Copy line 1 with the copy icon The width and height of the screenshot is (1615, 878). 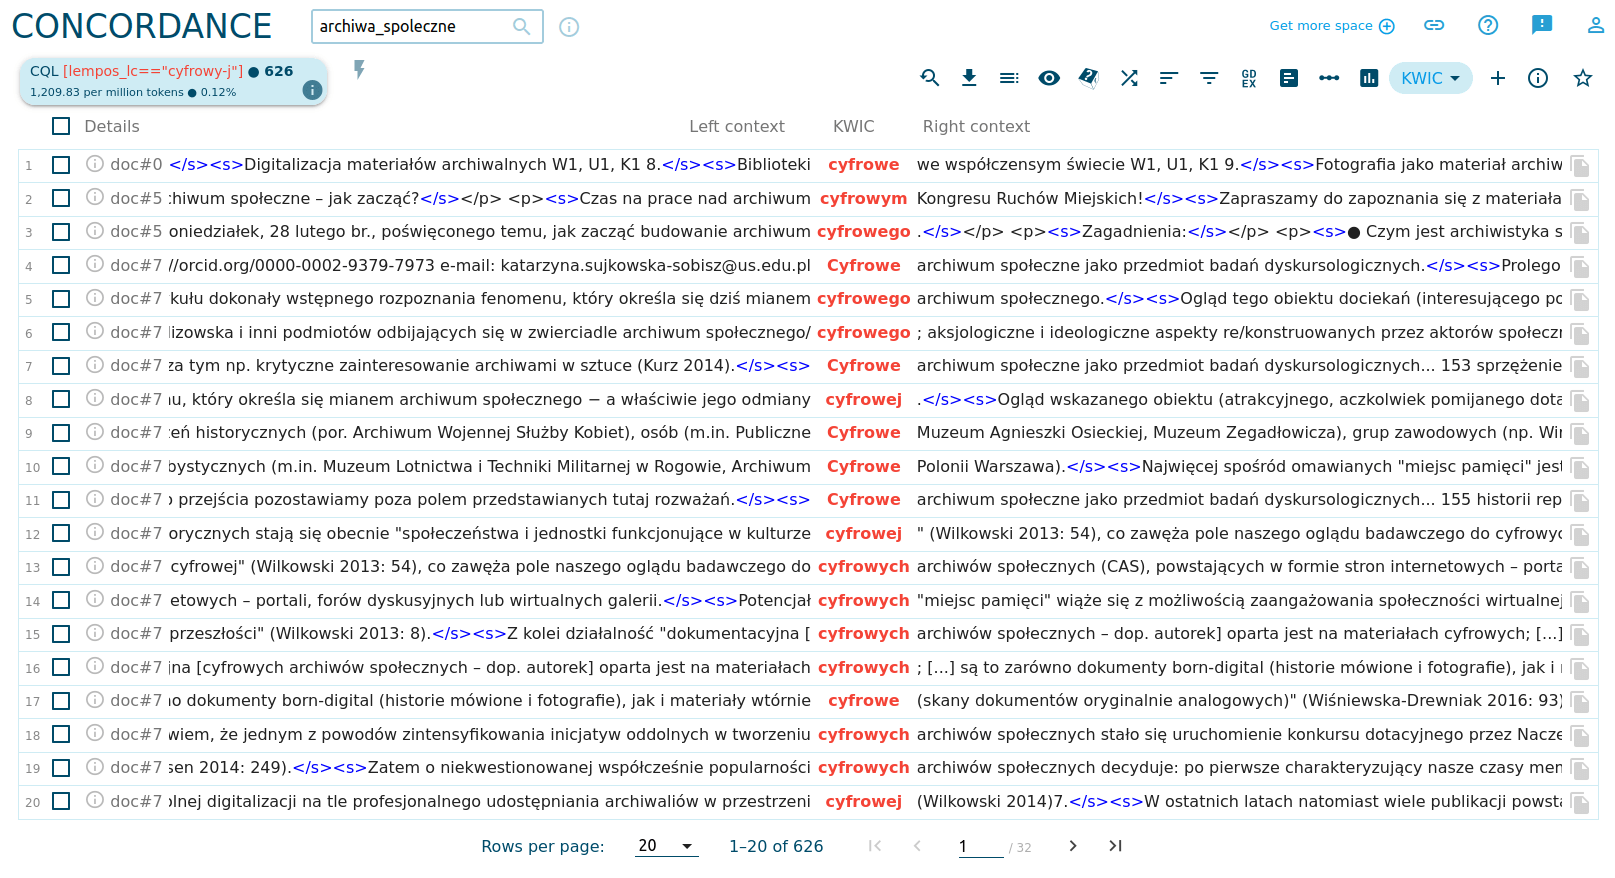click(1580, 166)
